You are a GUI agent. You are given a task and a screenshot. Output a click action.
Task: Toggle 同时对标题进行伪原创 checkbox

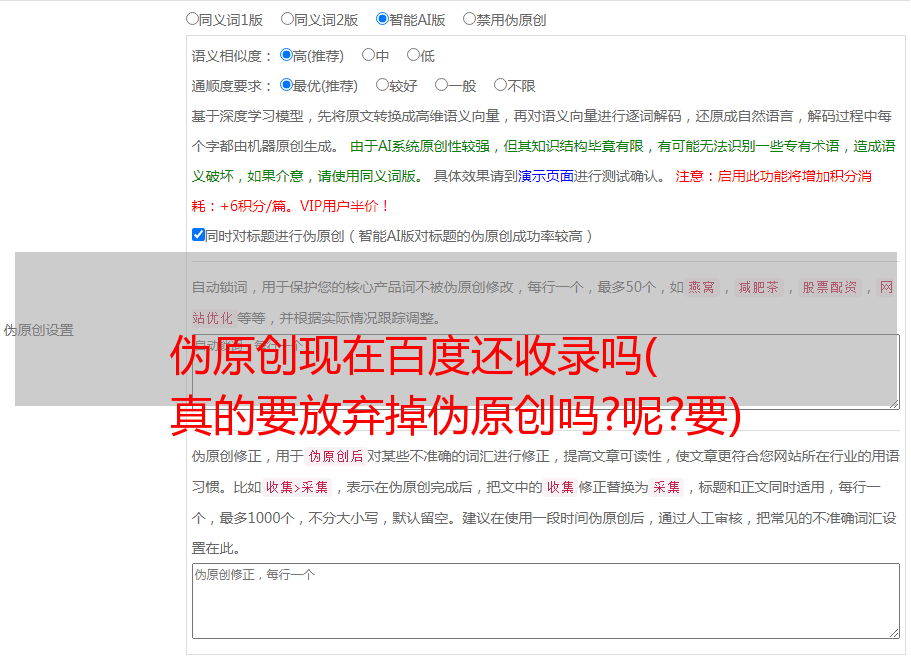pyautogui.click(x=198, y=235)
